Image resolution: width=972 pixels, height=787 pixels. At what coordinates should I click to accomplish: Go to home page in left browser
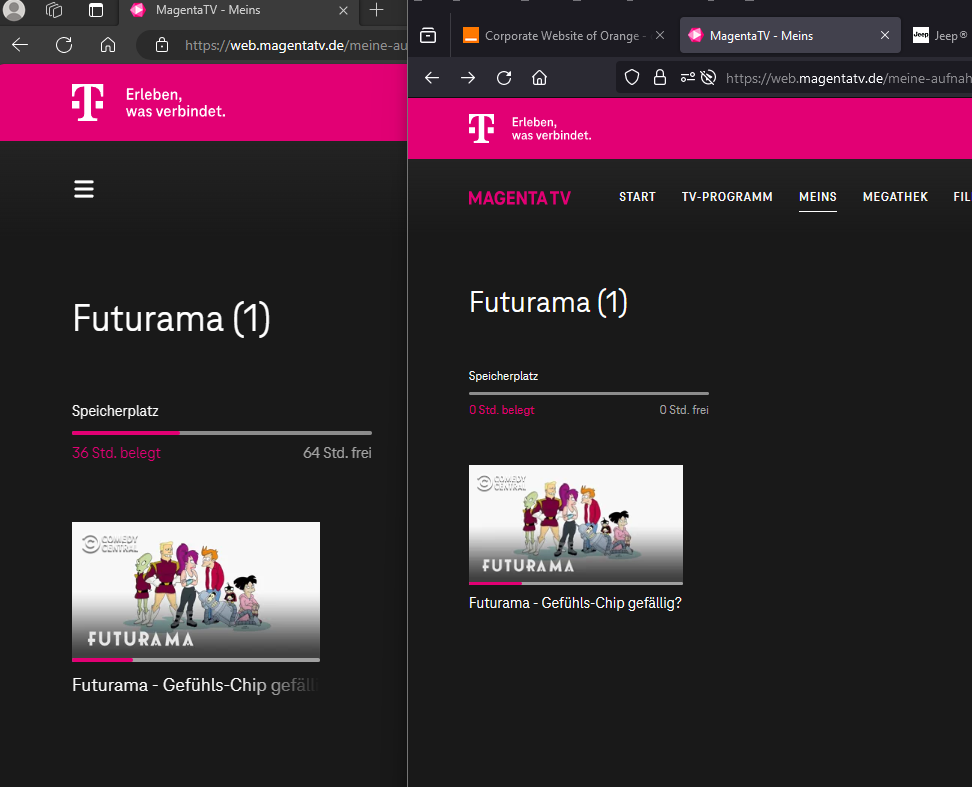tap(108, 45)
